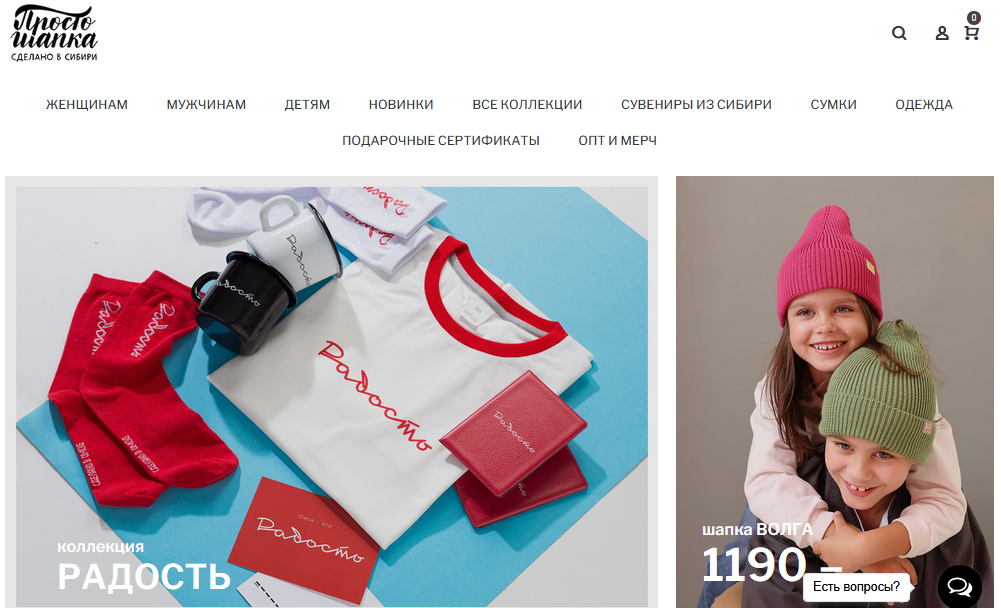
Task: Click the Просто шапка logo
Action: pos(54,33)
